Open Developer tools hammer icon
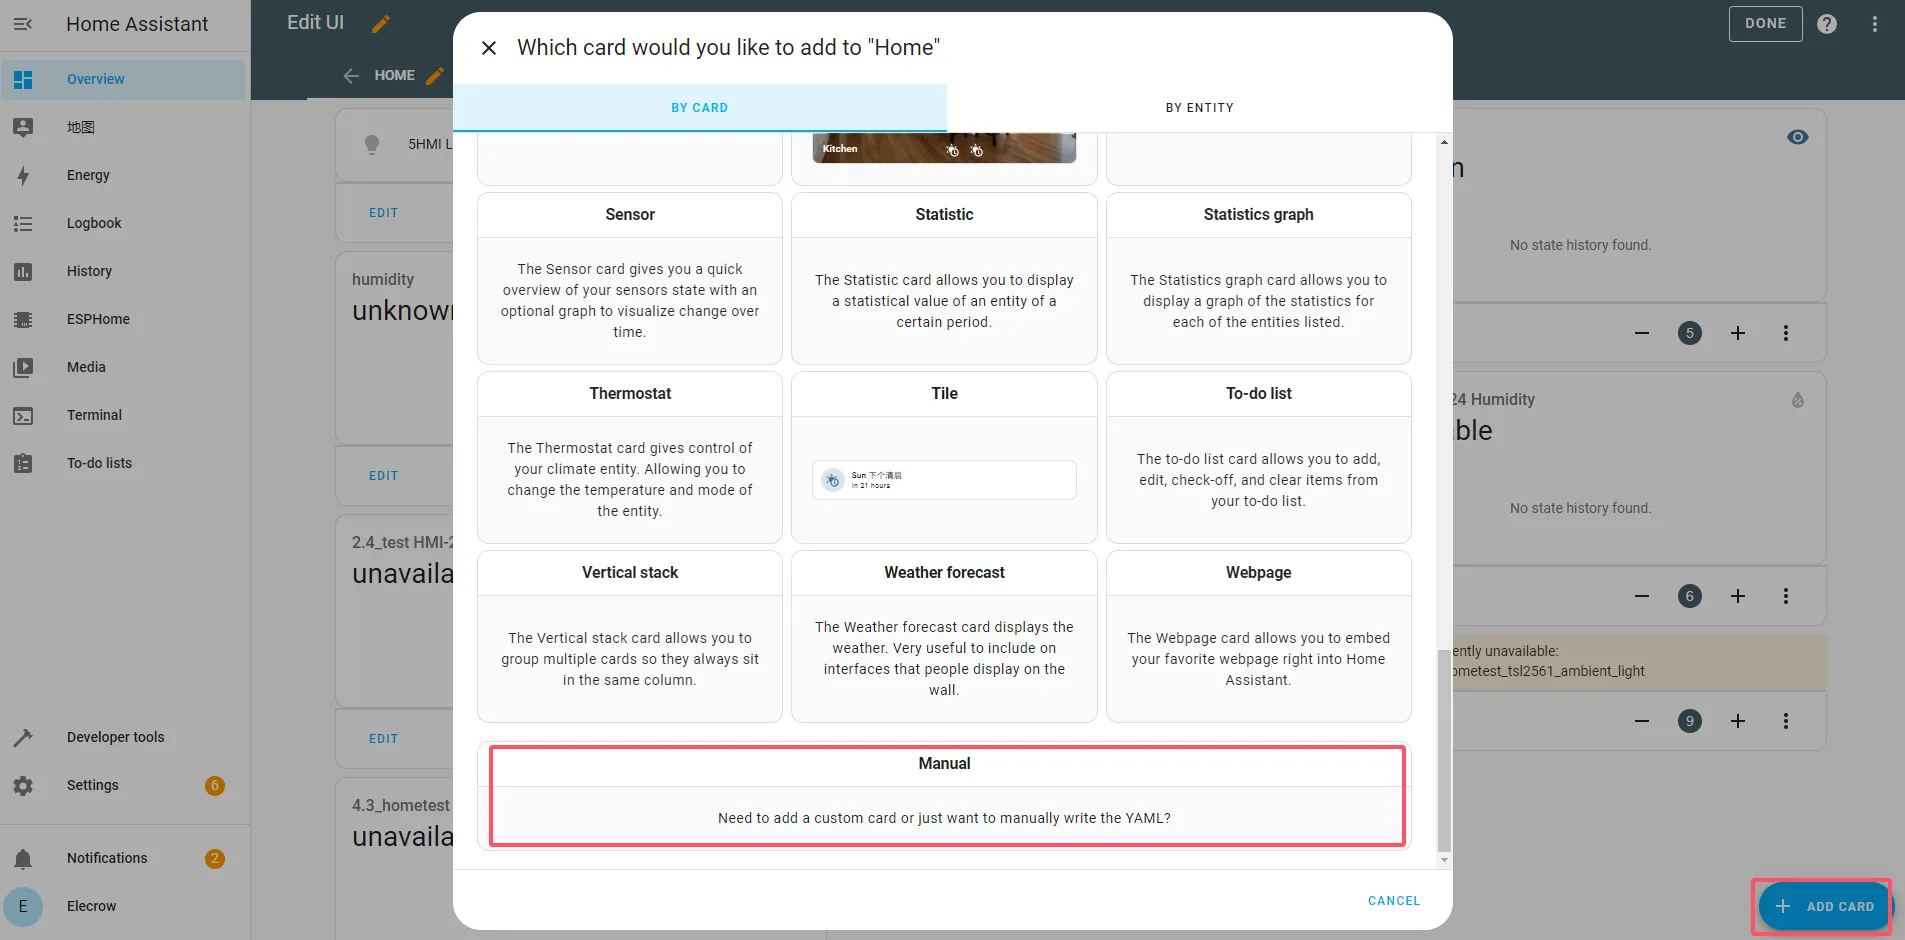The image size is (1905, 940). point(23,738)
